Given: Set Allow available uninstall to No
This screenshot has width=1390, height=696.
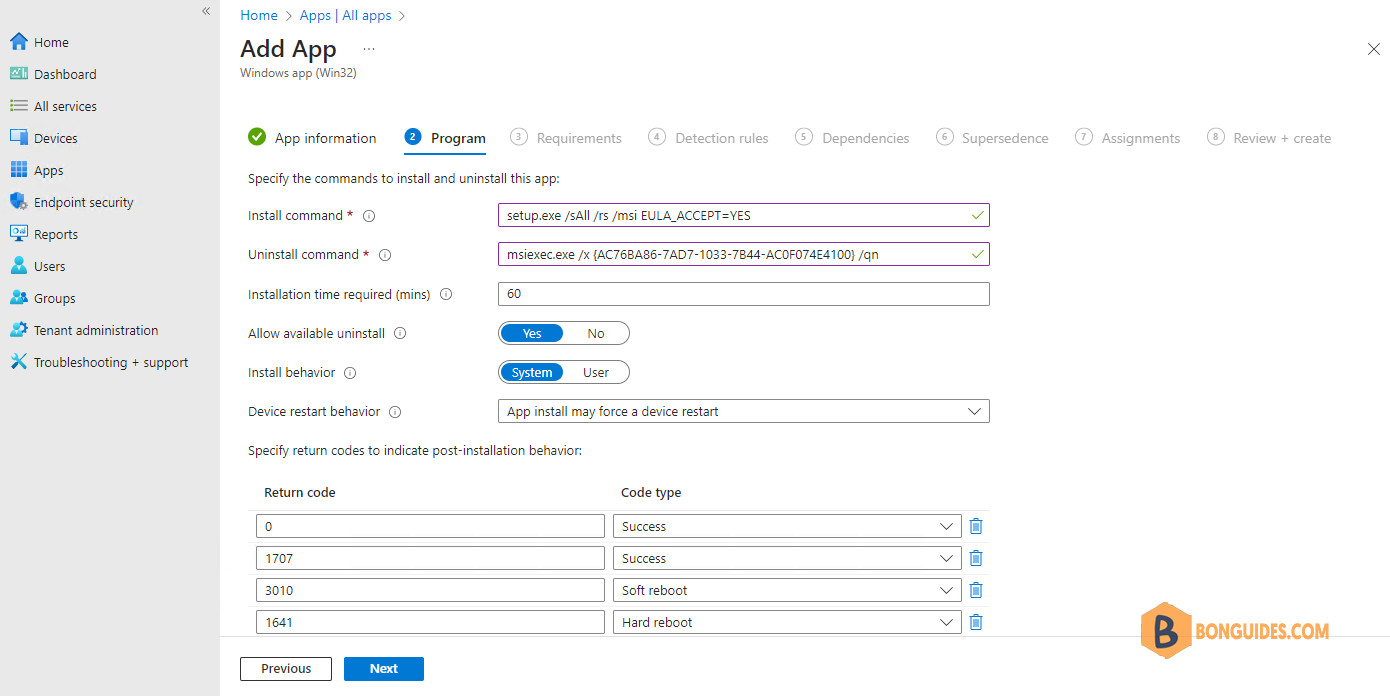Looking at the screenshot, I should click(596, 333).
